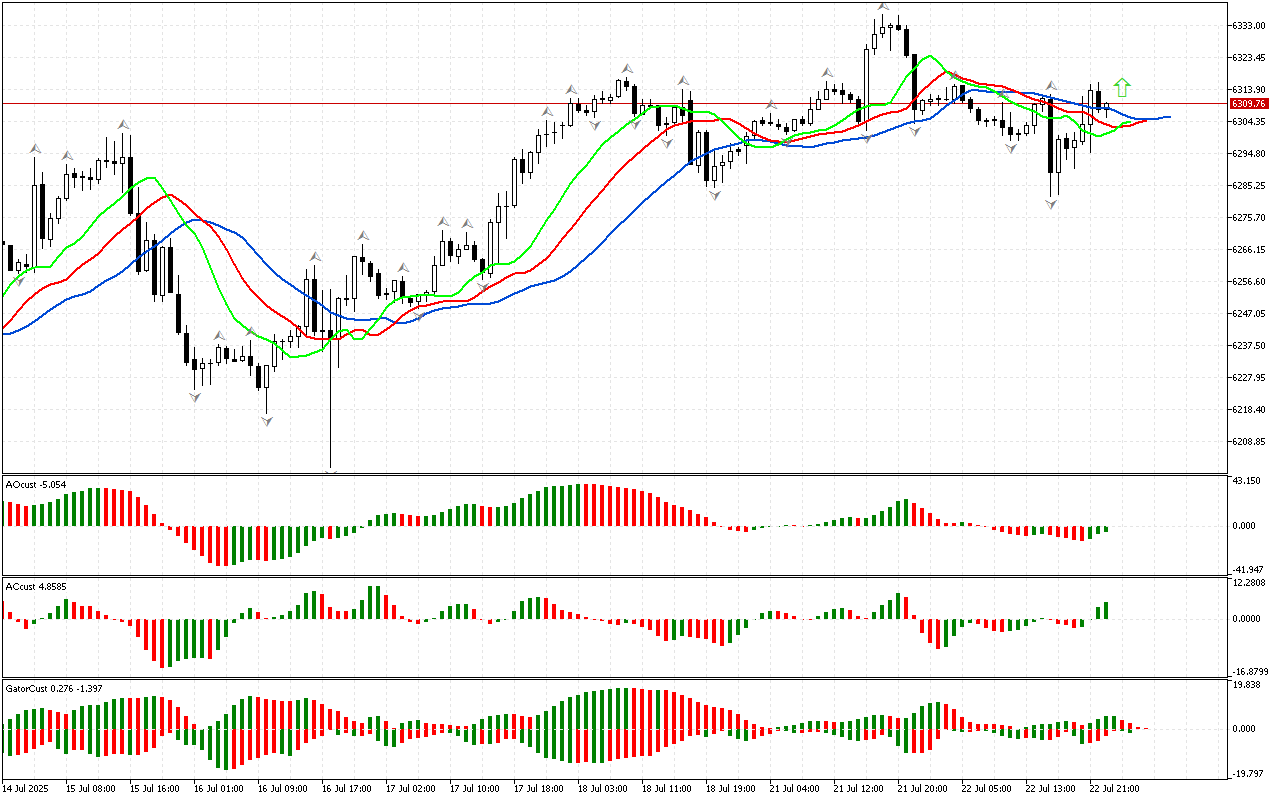Click the green buy arrow signal
The image size is (1280, 800).
point(1122,87)
